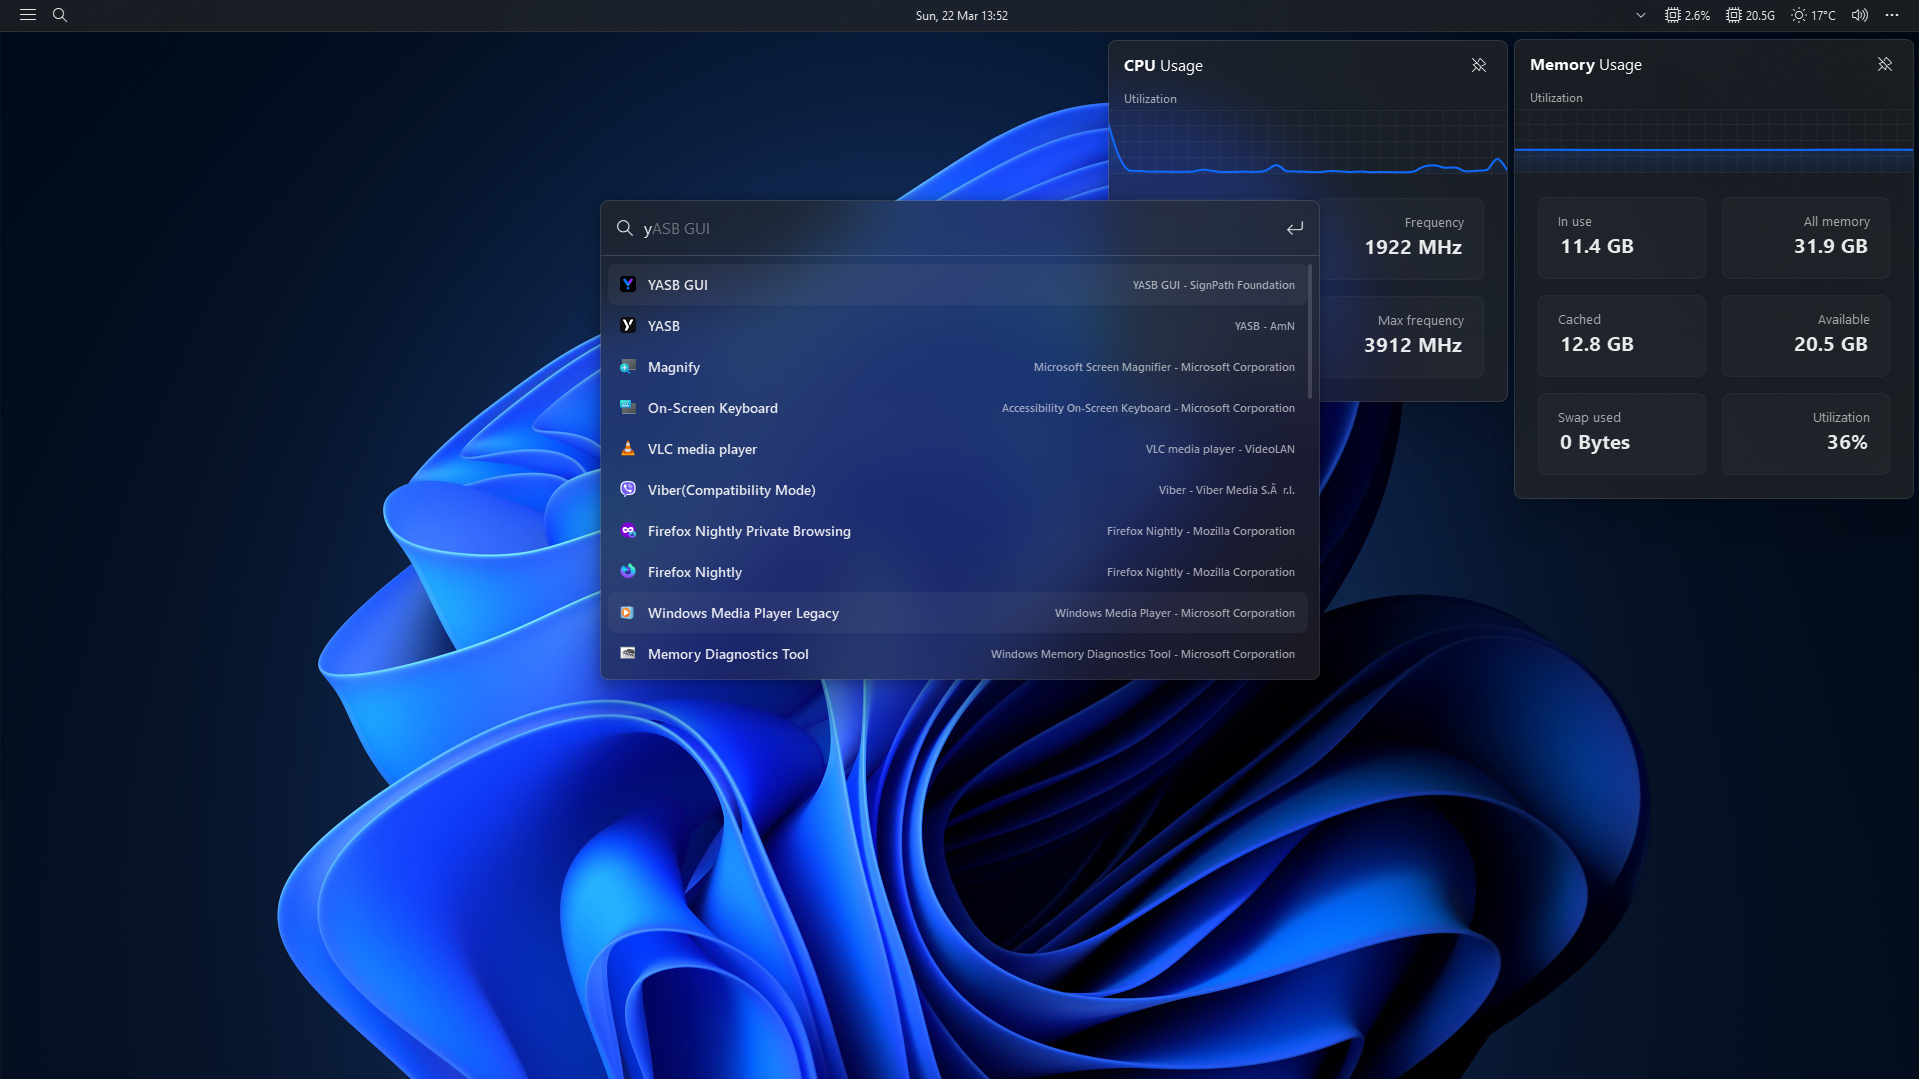The image size is (1919, 1079).
Task: Click the weather icon showing 17°C
Action: pos(1813,15)
